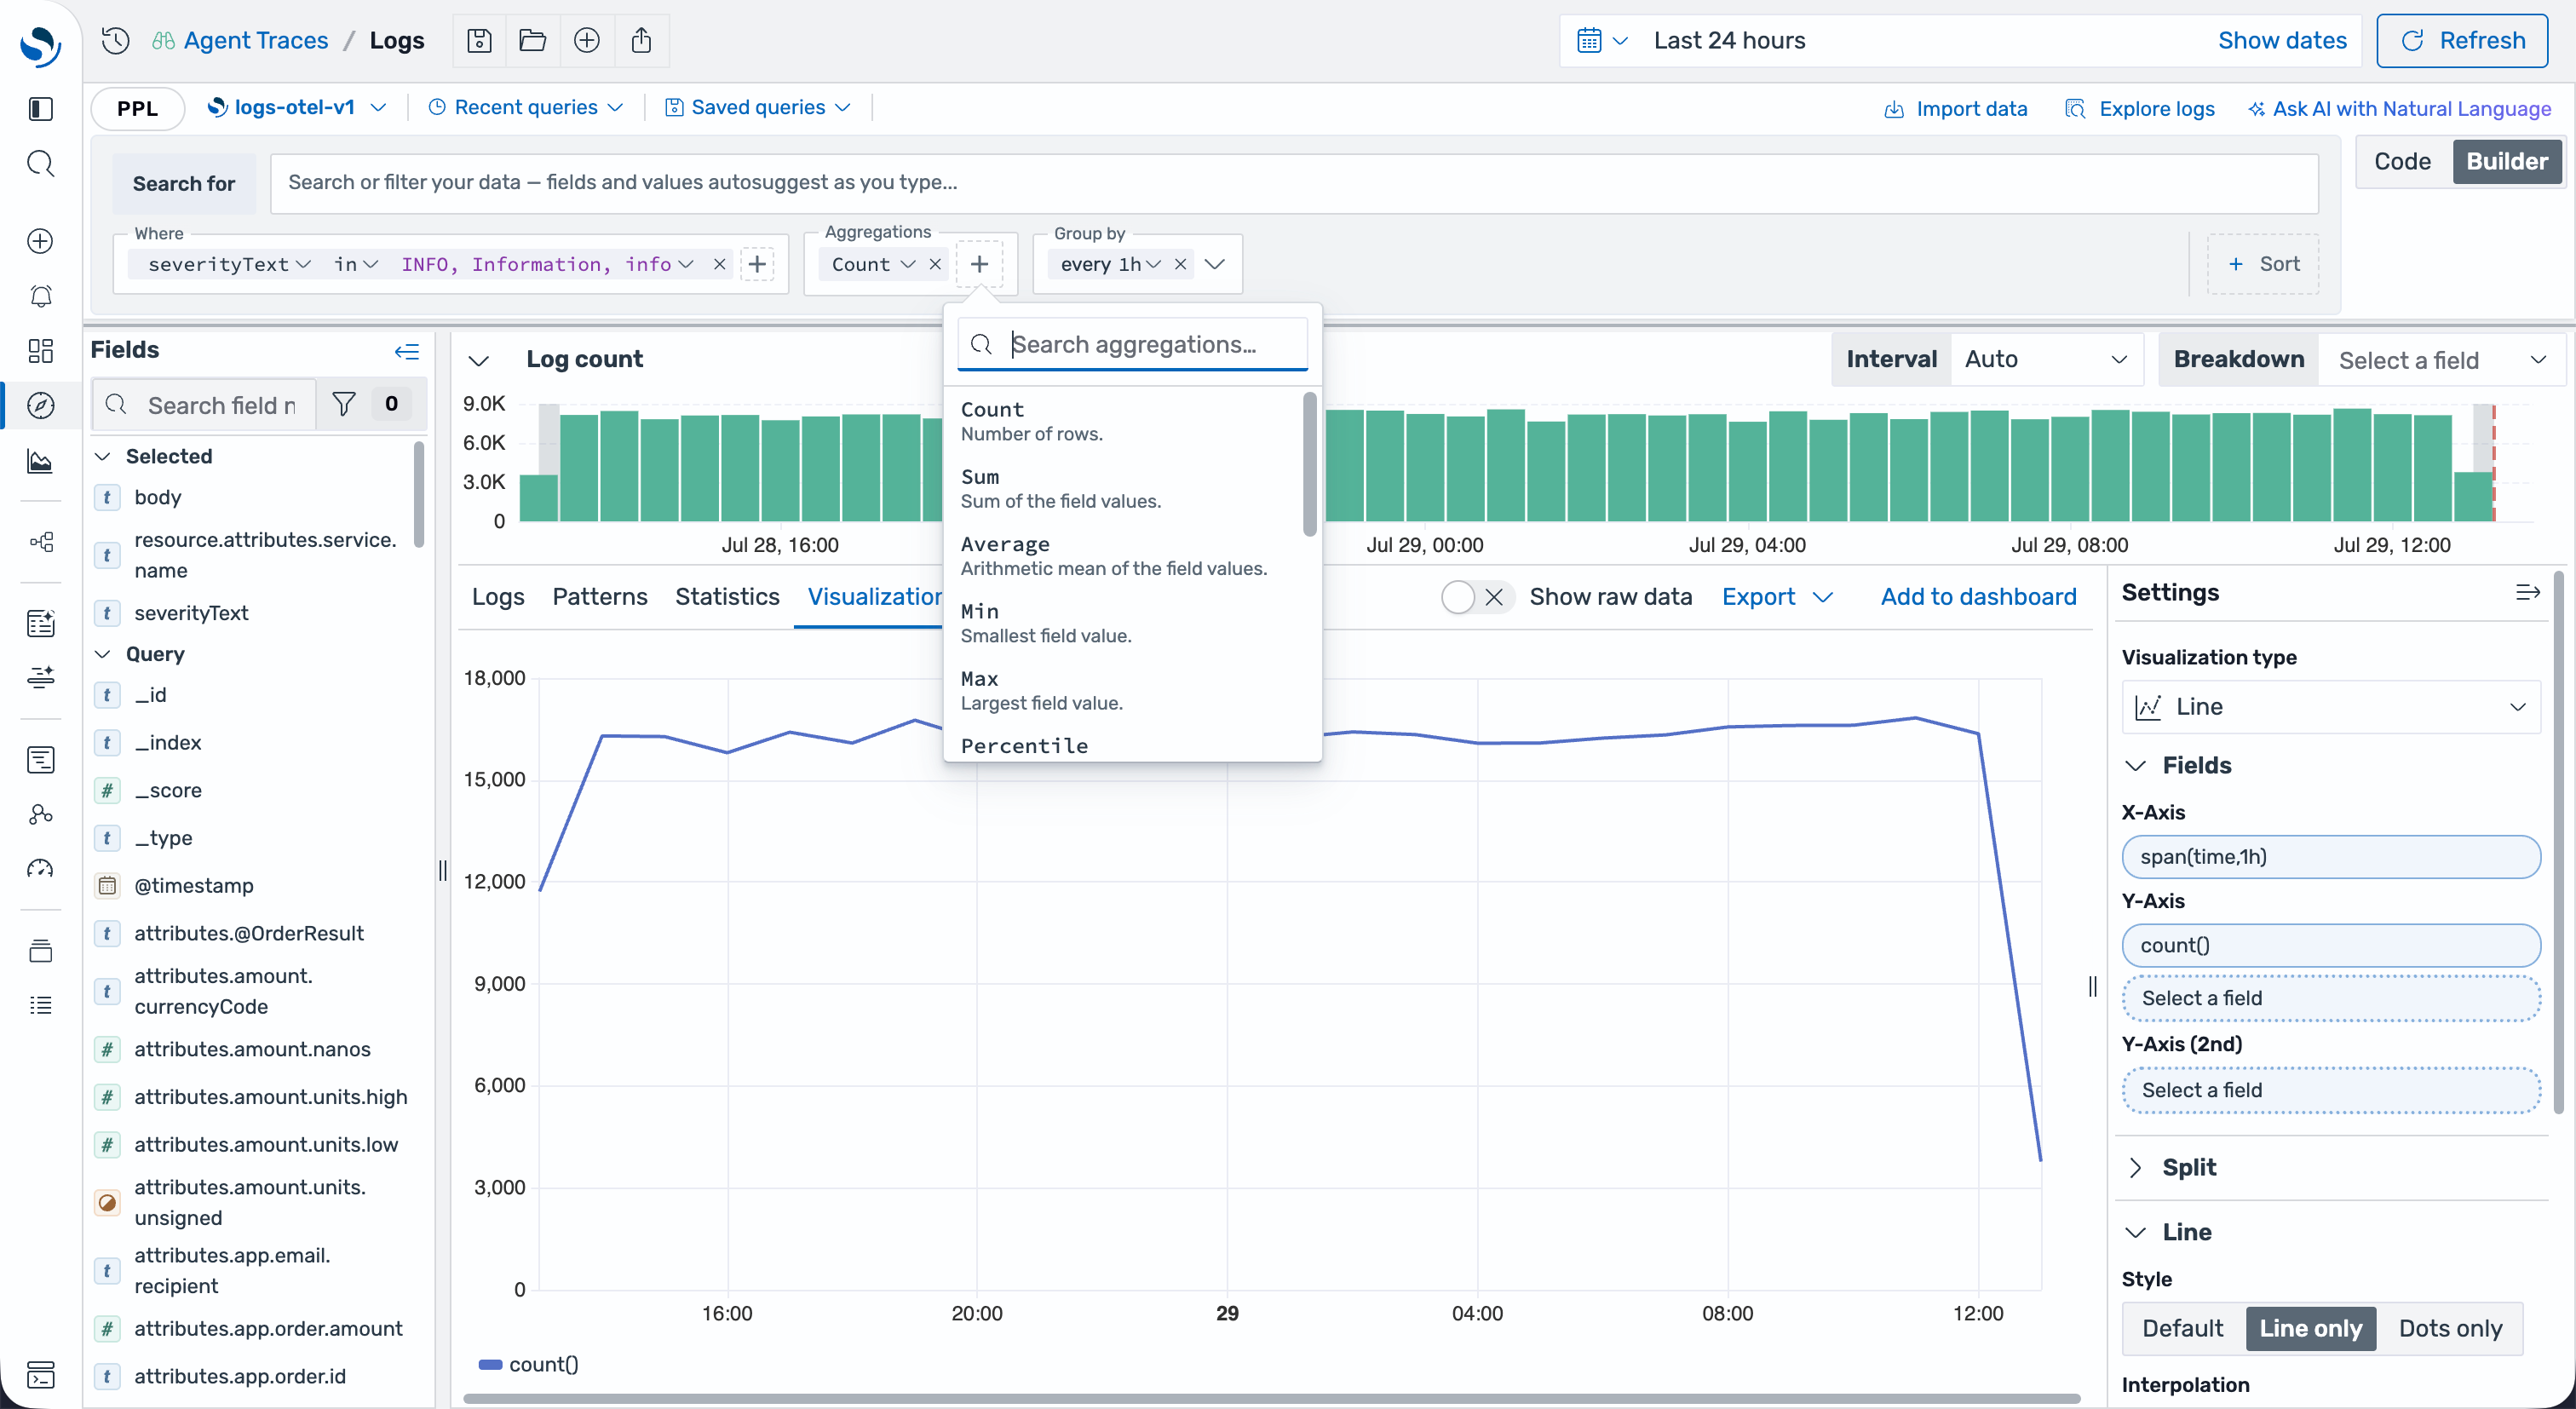Click the Refresh button
This screenshot has width=2576, height=1409.
point(2461,40)
